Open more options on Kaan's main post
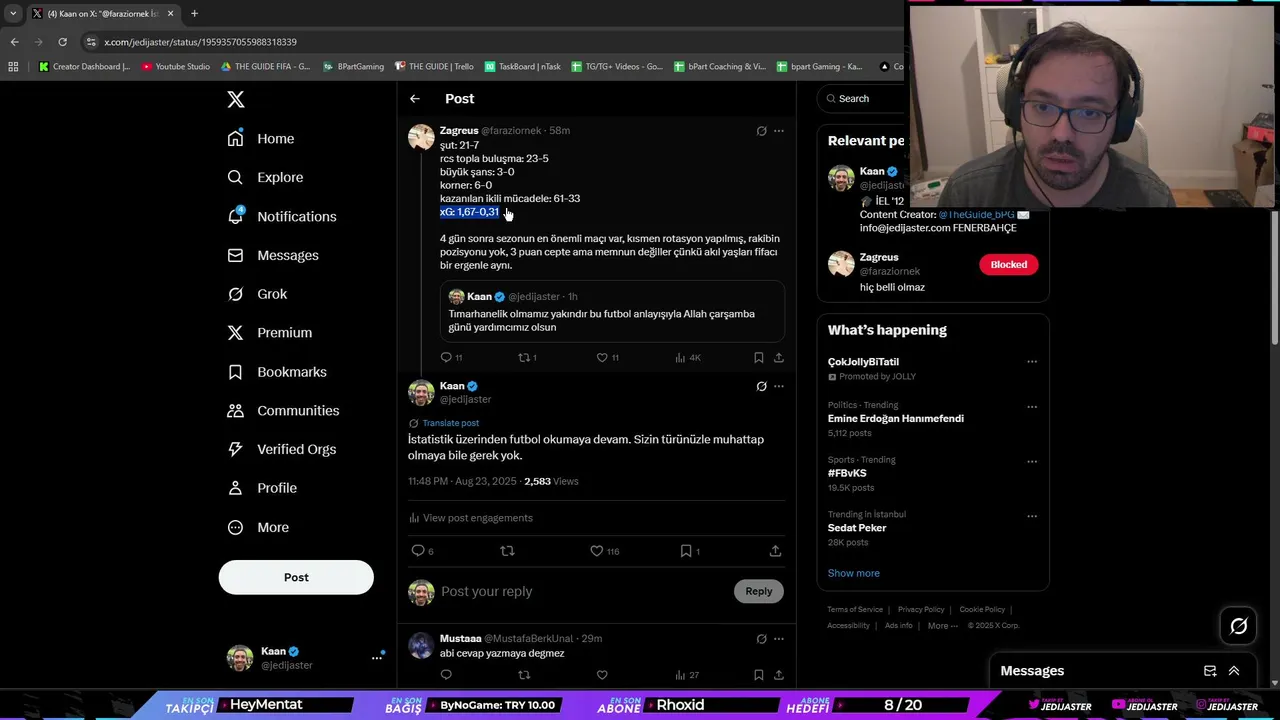 779,386
